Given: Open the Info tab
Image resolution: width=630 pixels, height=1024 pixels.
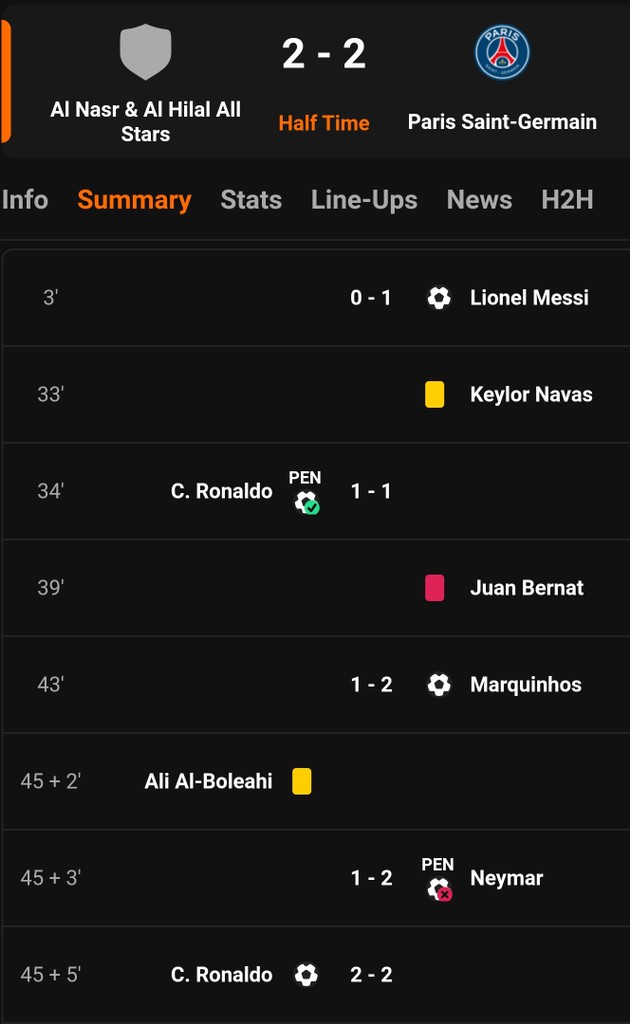Looking at the screenshot, I should click(25, 200).
